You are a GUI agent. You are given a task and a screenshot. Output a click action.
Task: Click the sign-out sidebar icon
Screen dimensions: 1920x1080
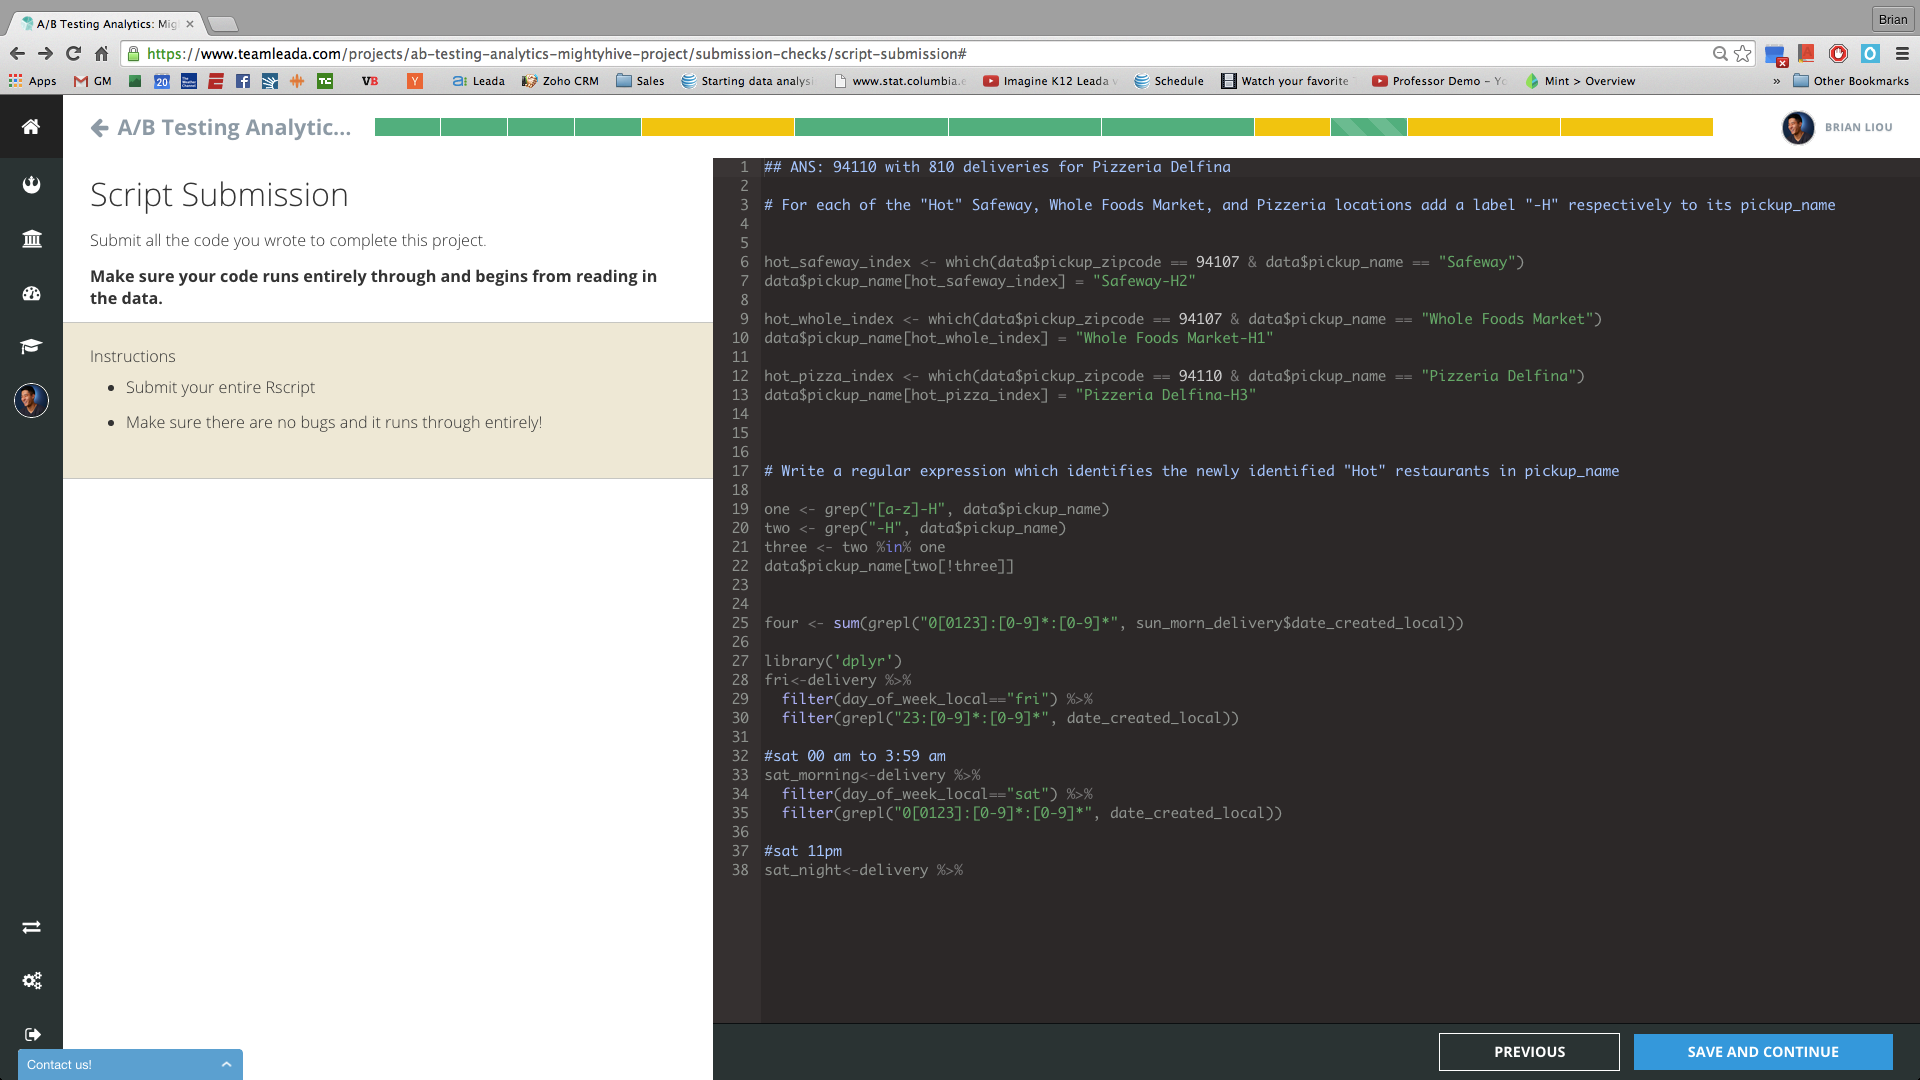click(31, 1034)
